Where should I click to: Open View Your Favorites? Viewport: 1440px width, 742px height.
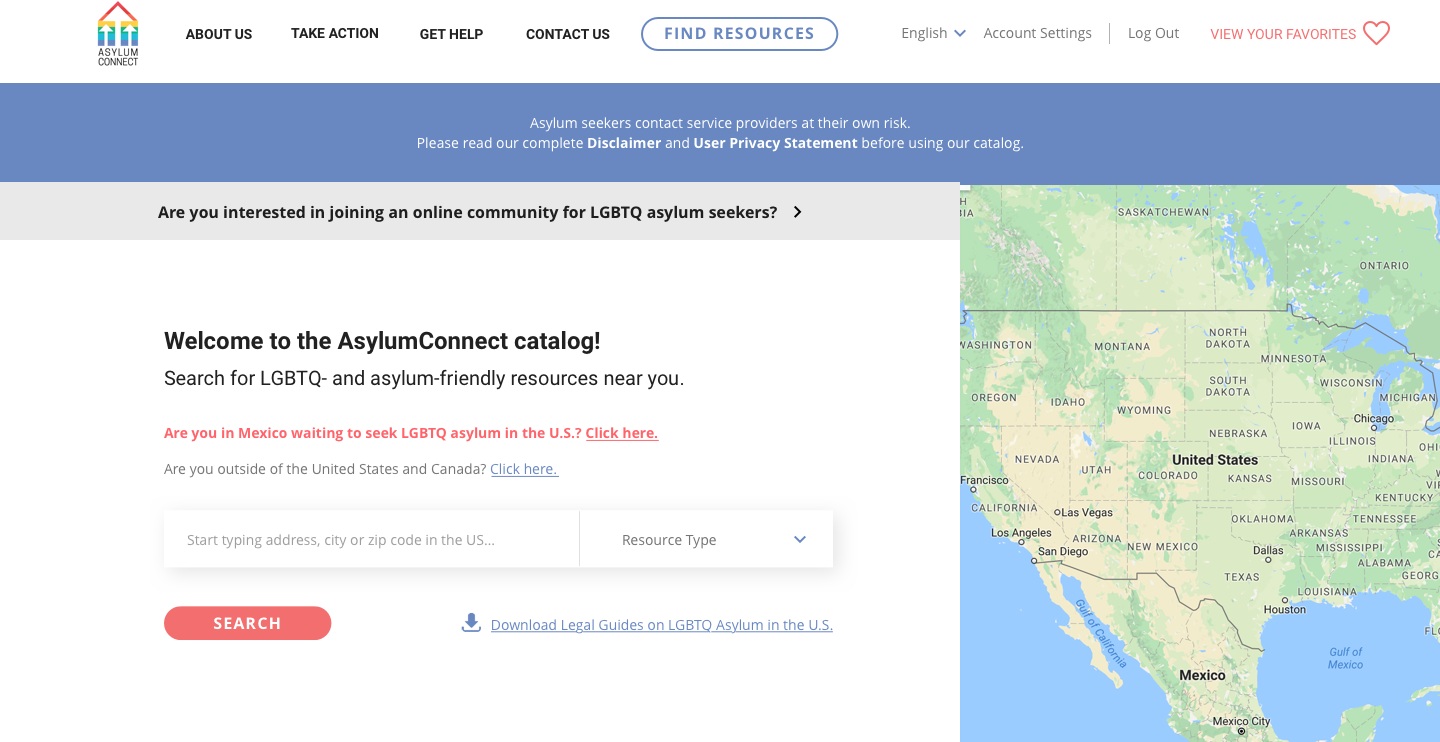1283,34
